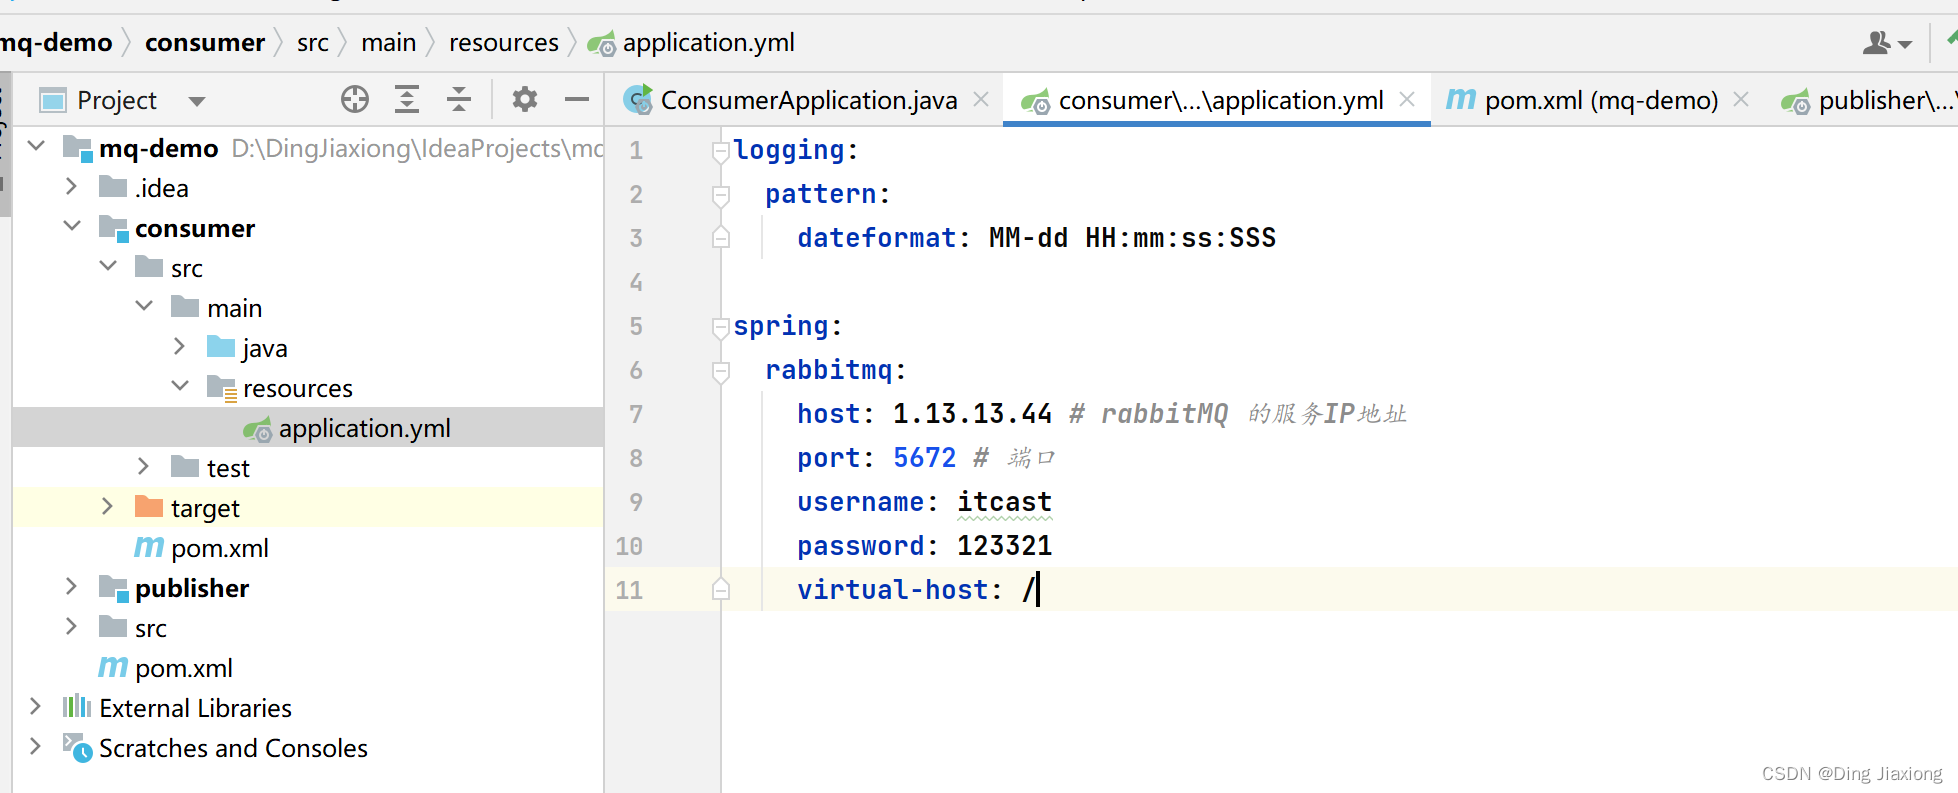Click main in the breadcrumb bar

(389, 43)
